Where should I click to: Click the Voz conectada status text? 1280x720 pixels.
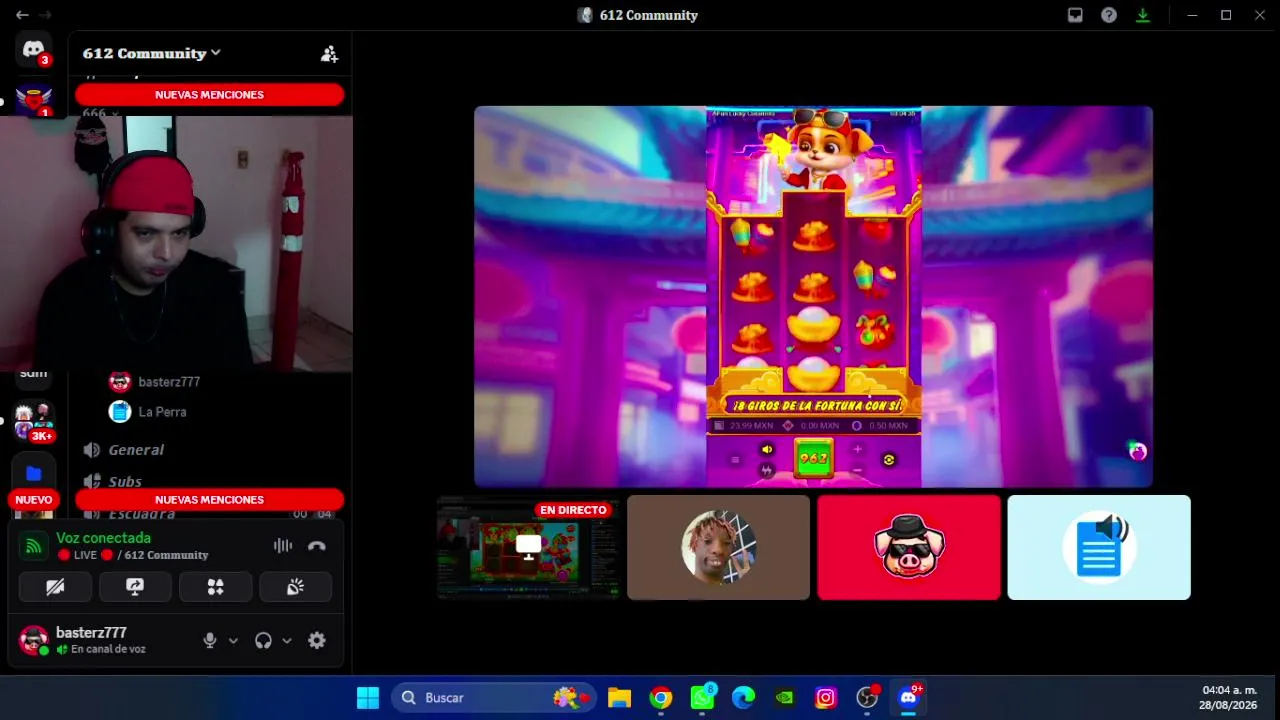tap(103, 538)
